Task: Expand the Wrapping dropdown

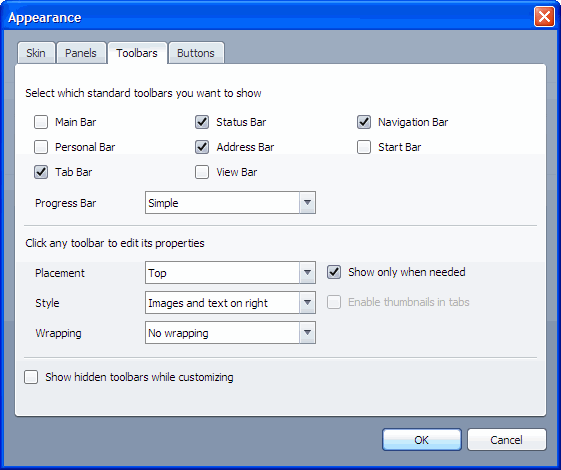Action: (x=230, y=333)
